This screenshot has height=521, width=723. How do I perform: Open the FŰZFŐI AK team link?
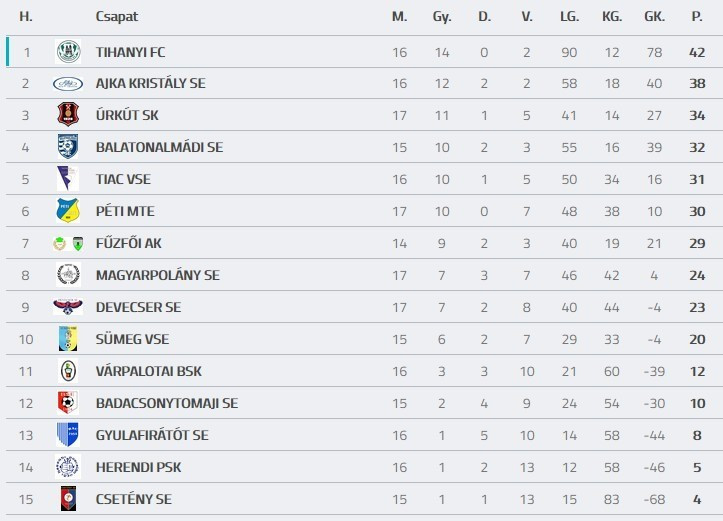129,243
